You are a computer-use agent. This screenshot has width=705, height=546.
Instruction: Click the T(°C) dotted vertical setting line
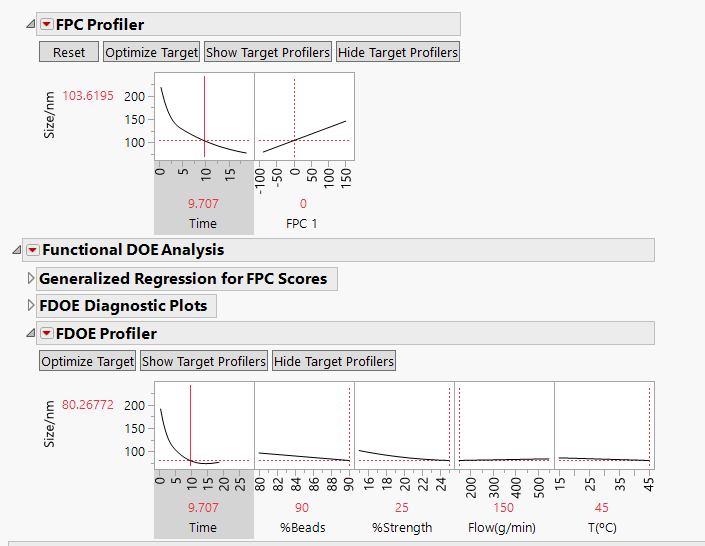click(x=649, y=426)
